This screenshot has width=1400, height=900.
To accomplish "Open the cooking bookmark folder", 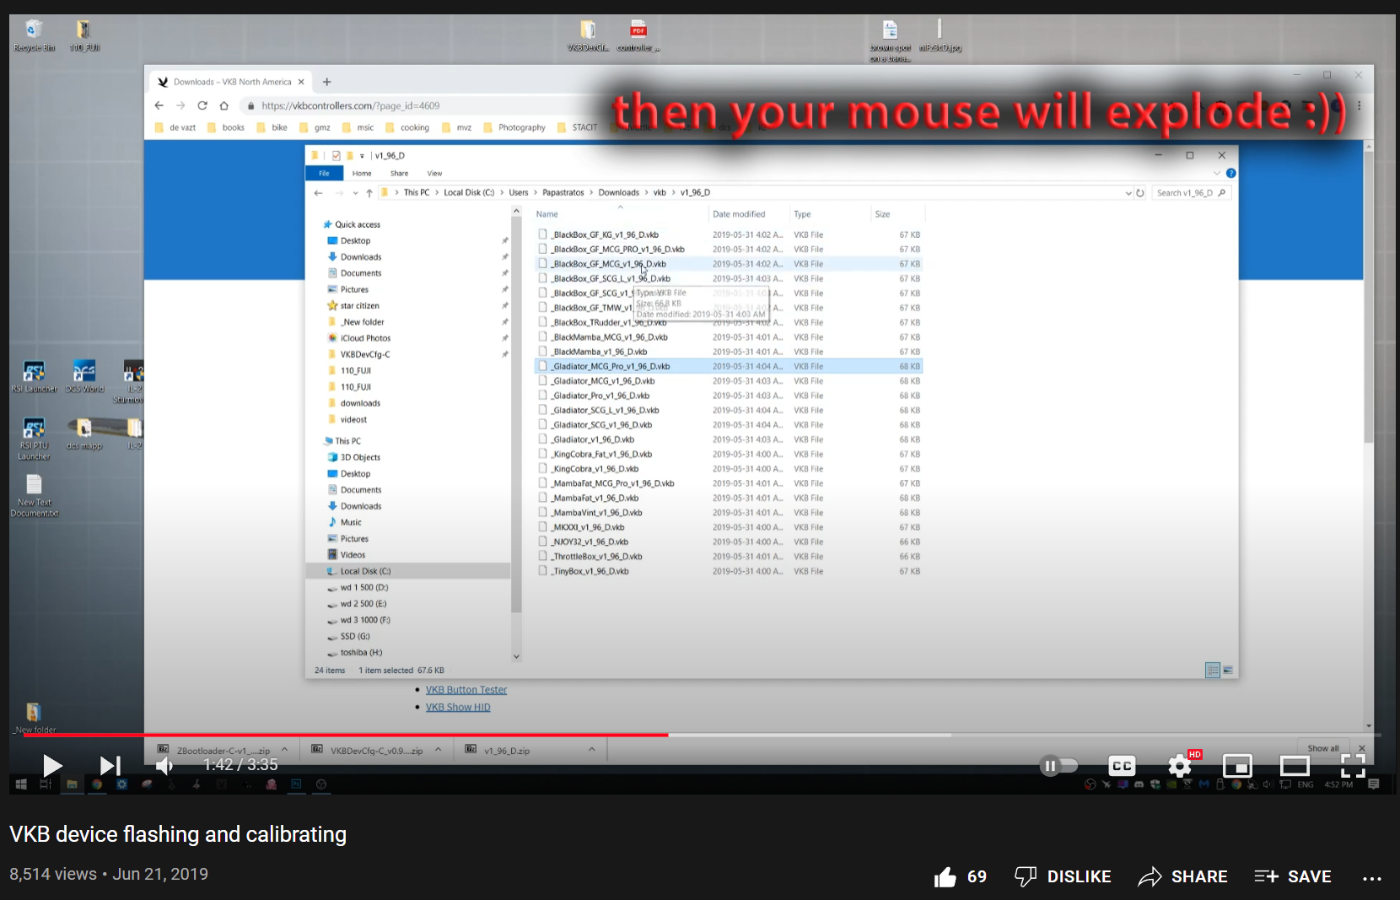I will pyautogui.click(x=407, y=127).
